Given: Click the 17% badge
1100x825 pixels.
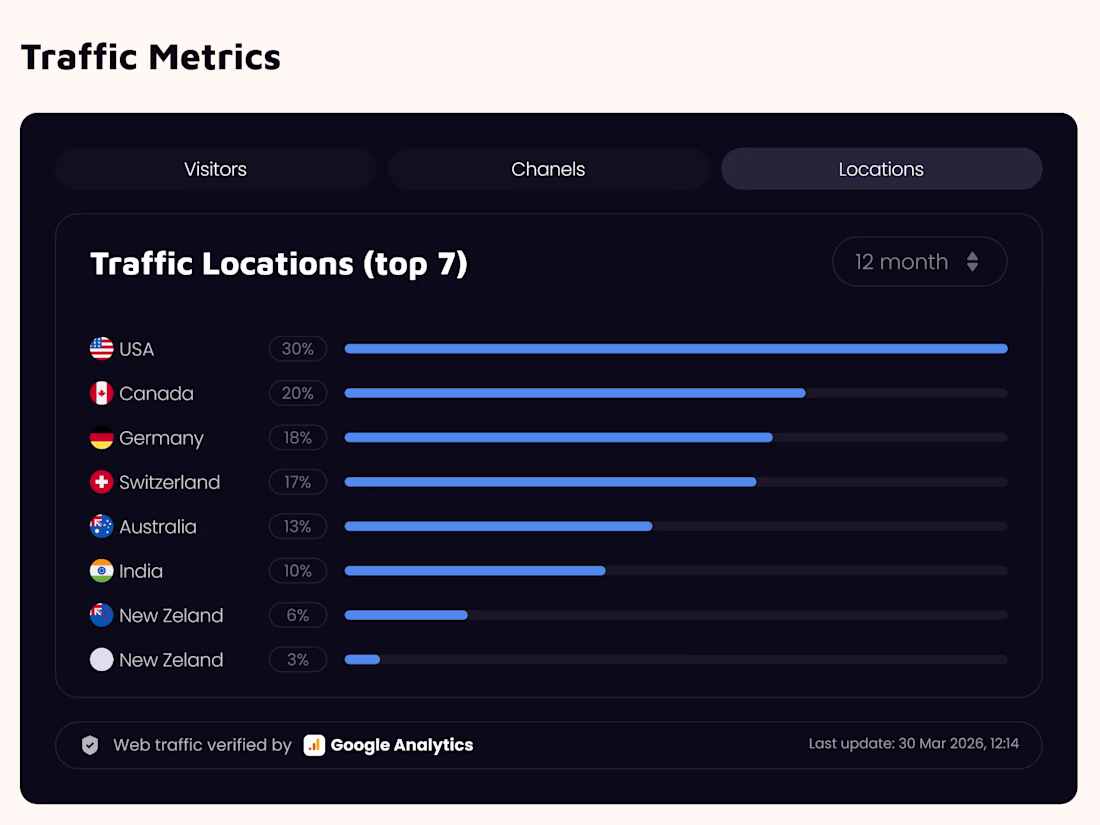Looking at the screenshot, I should (298, 482).
